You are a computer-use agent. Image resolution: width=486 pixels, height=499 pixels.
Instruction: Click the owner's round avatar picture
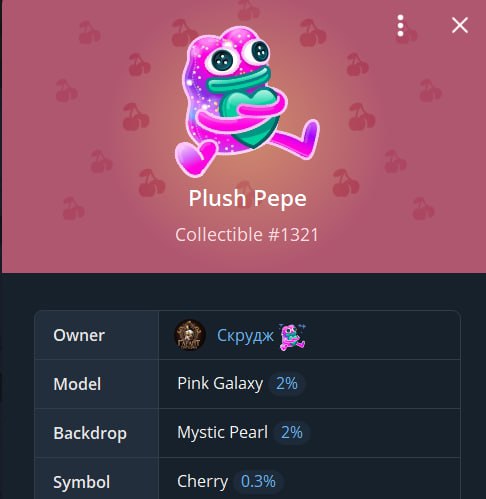pyautogui.click(x=190, y=335)
